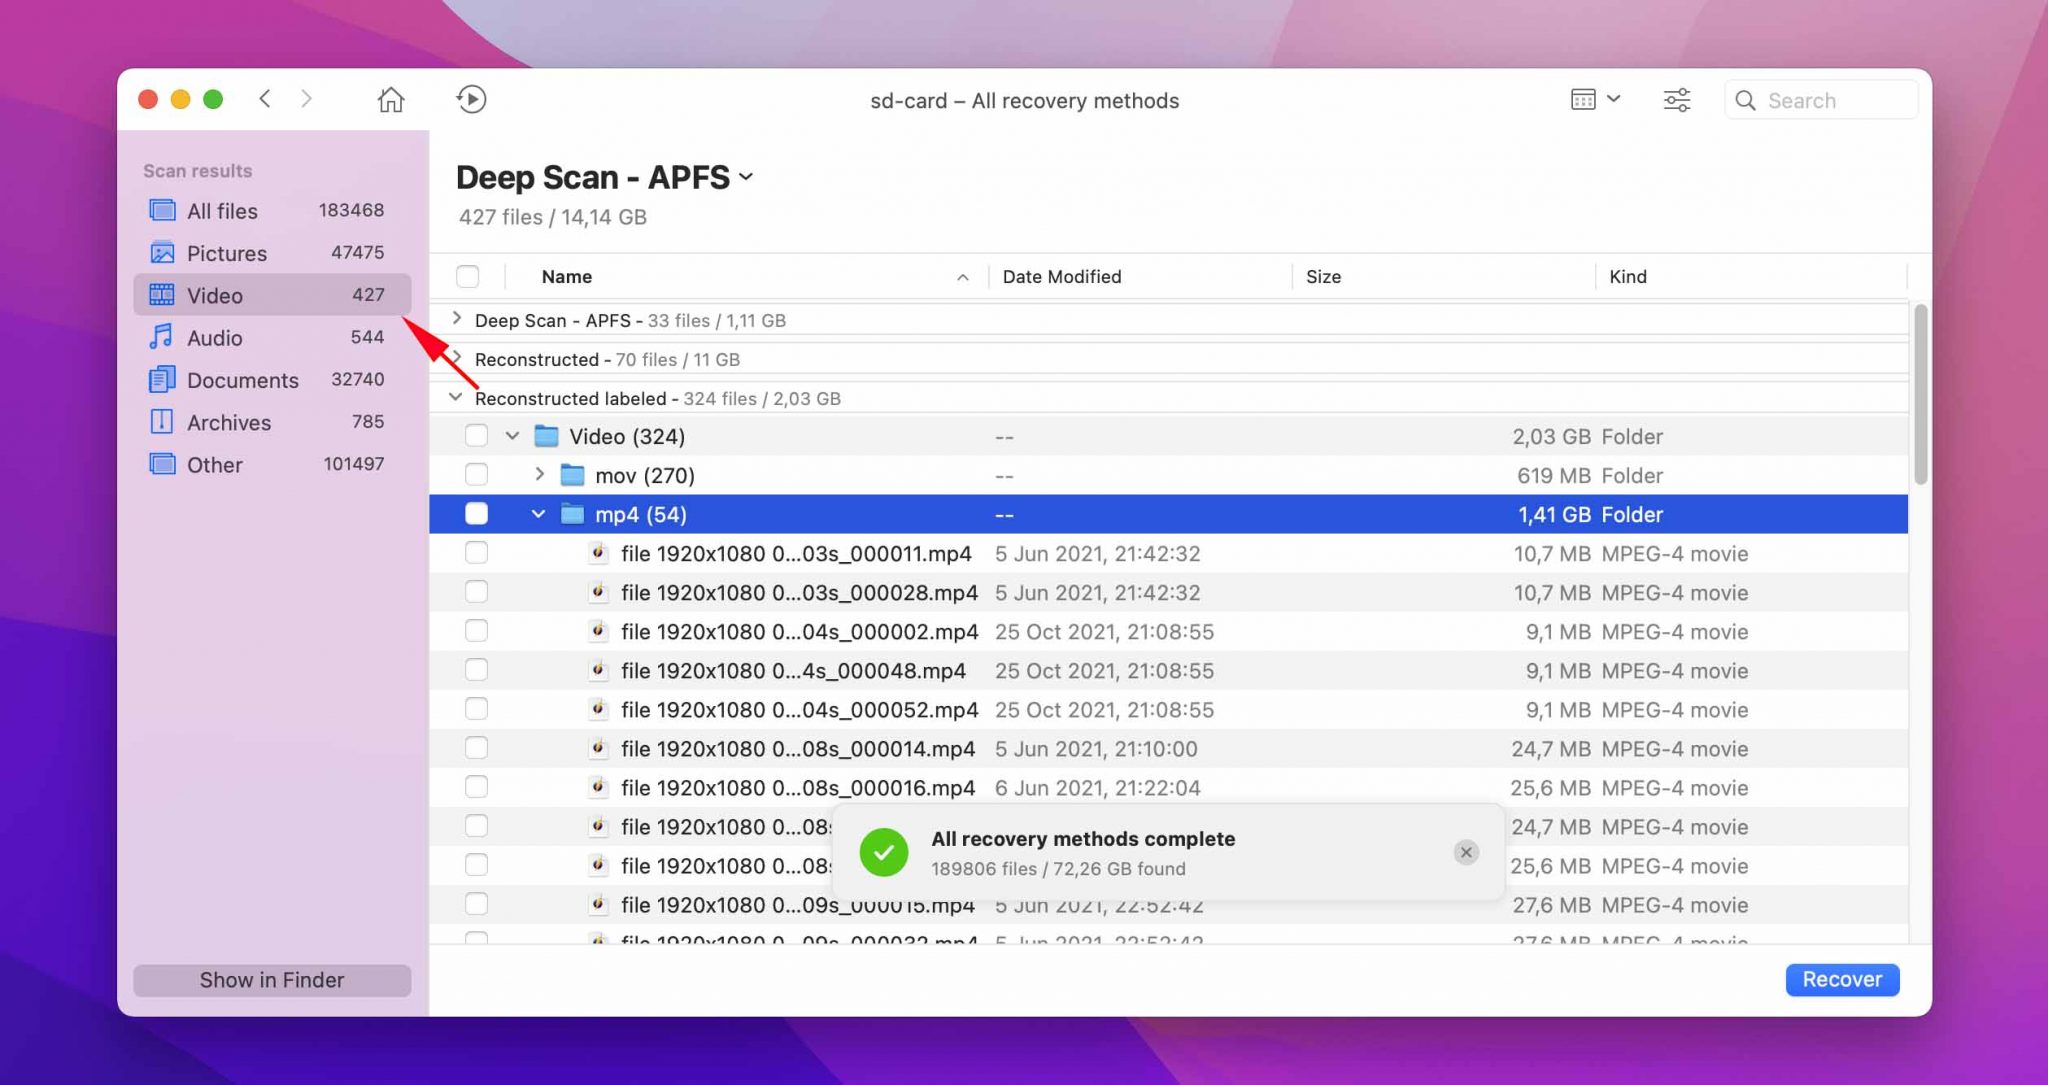2048x1085 pixels.
Task: Check the mov (270) folder checkbox
Action: (x=476, y=475)
